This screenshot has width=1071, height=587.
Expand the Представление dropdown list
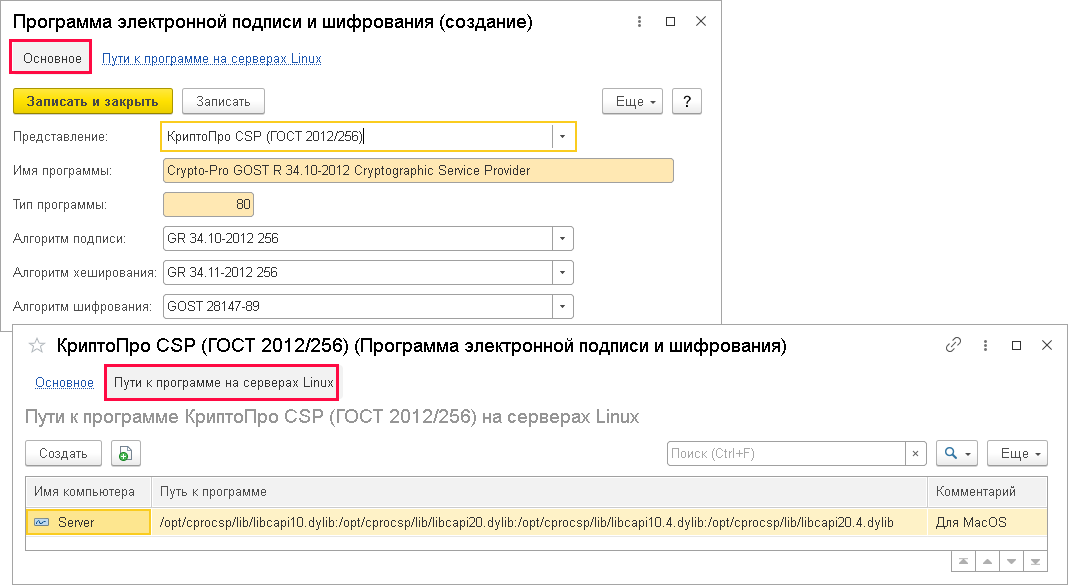562,137
